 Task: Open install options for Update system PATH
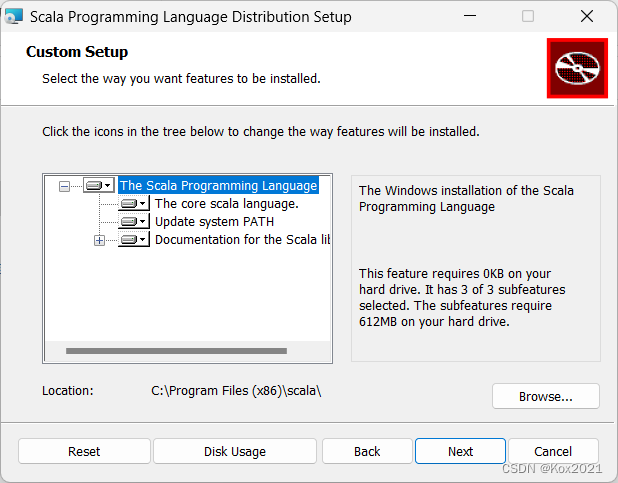coord(134,221)
